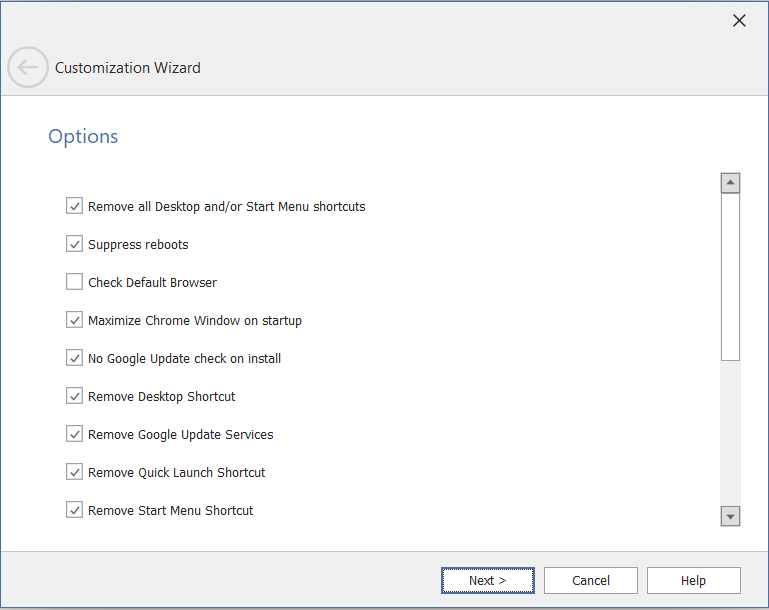The width and height of the screenshot is (769, 610).
Task: Click the Customization Wizard title text
Action: click(128, 68)
